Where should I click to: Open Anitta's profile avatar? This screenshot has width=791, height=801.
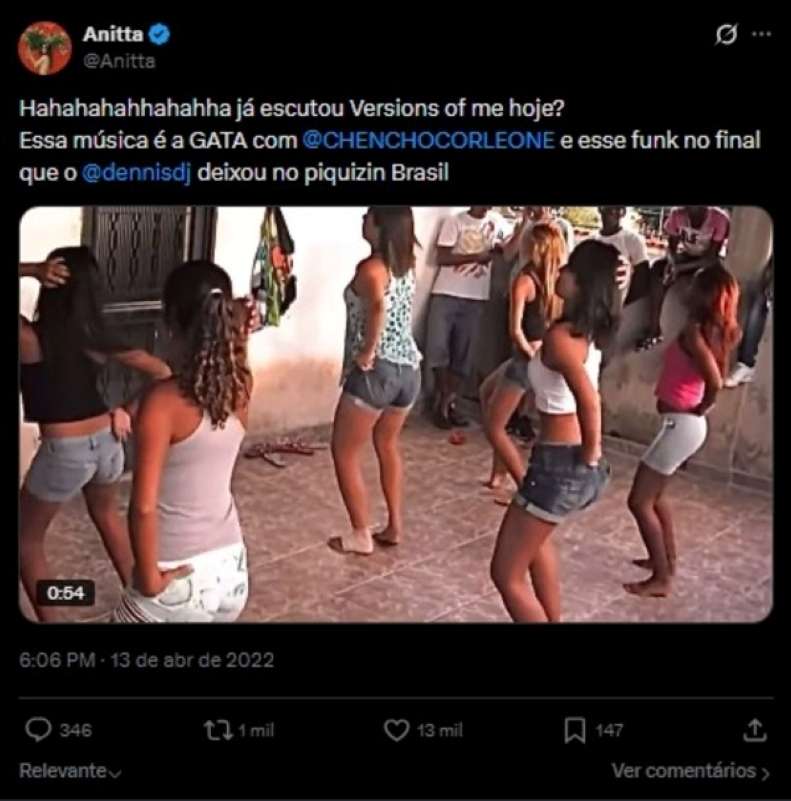(44, 48)
